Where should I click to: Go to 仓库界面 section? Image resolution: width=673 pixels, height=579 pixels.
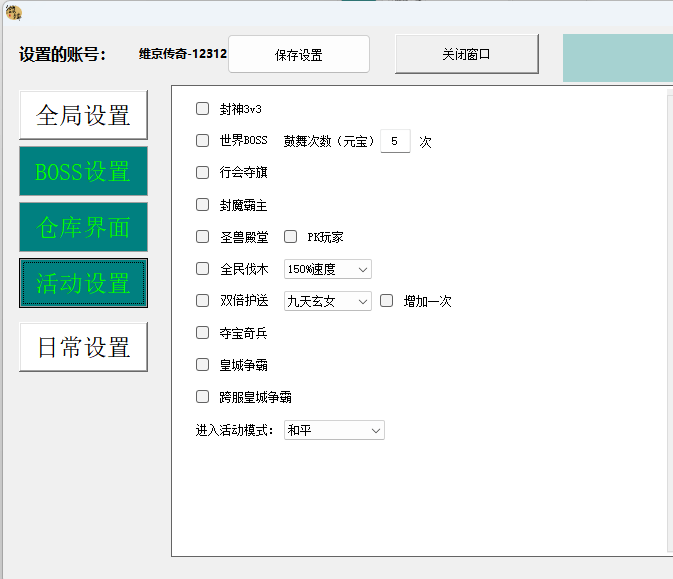83,227
